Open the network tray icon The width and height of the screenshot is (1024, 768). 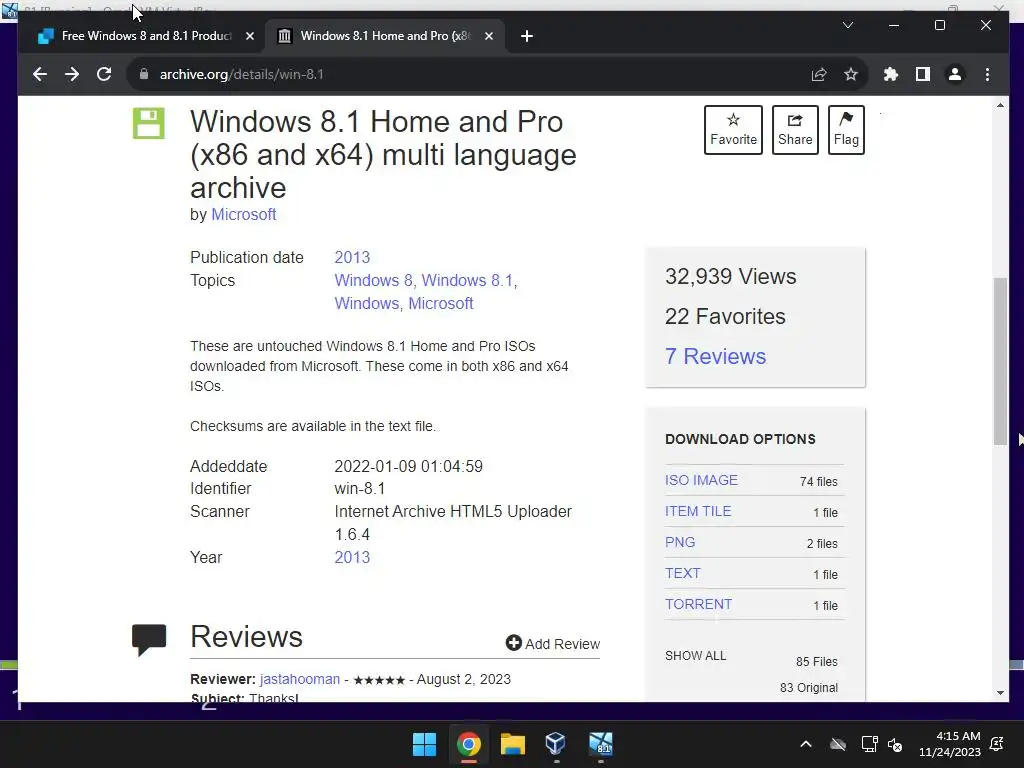[869, 744]
